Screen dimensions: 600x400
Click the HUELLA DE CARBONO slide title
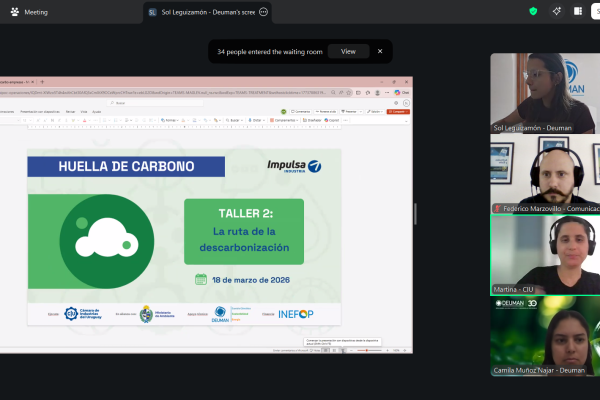click(126, 167)
